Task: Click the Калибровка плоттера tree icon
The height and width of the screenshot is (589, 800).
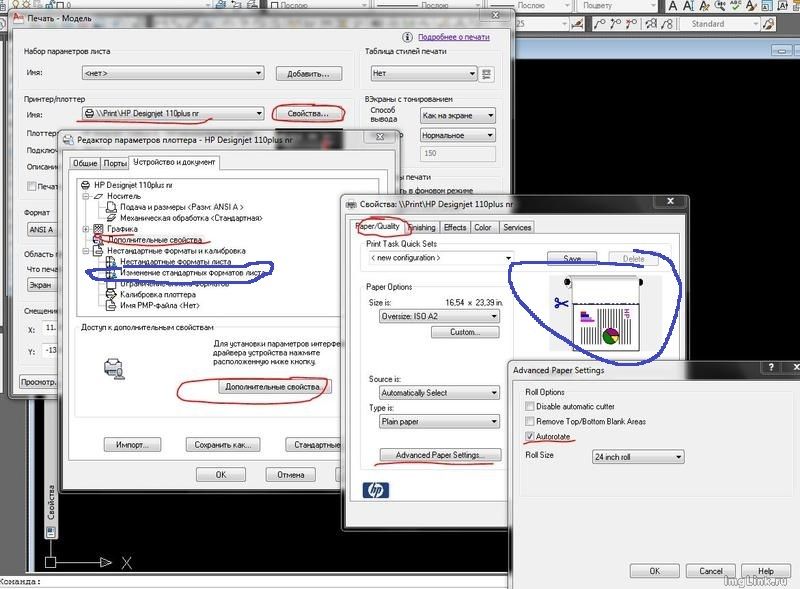Action: [x=111, y=294]
